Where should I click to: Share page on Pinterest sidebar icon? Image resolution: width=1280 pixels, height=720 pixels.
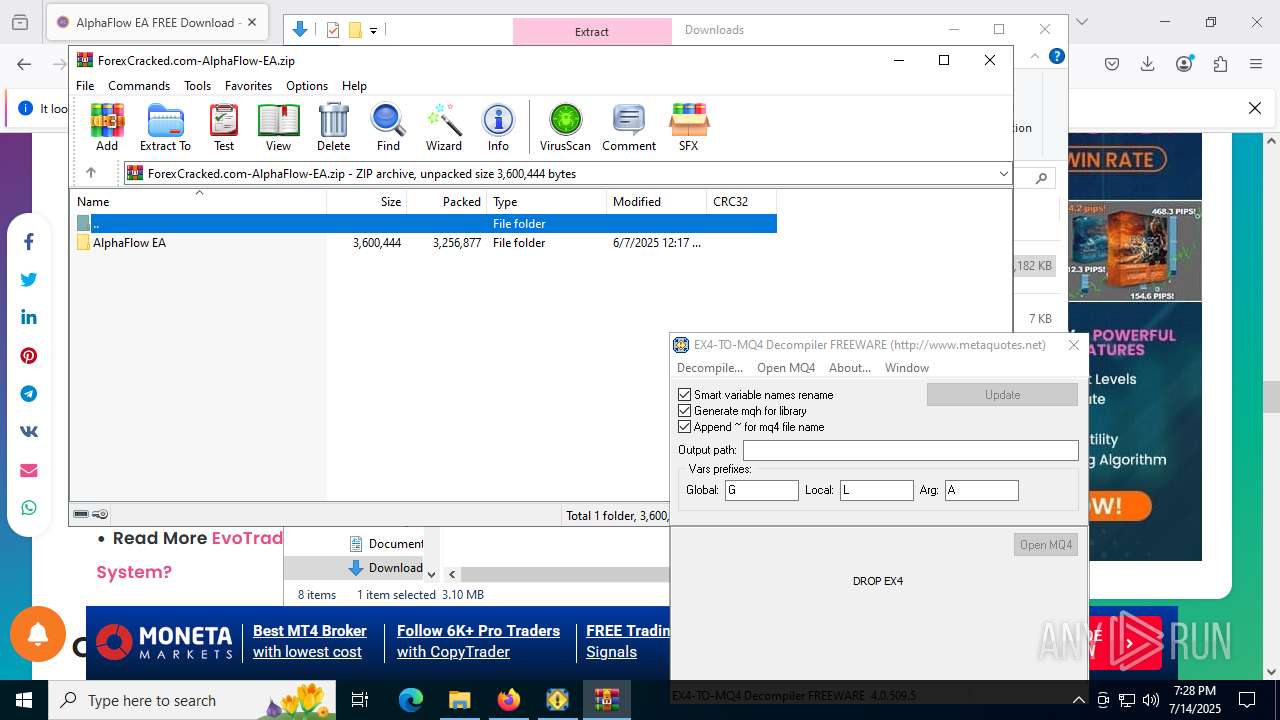click(29, 356)
